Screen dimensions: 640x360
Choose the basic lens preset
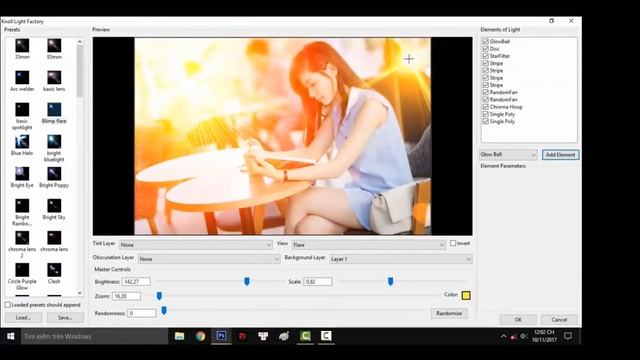point(54,81)
